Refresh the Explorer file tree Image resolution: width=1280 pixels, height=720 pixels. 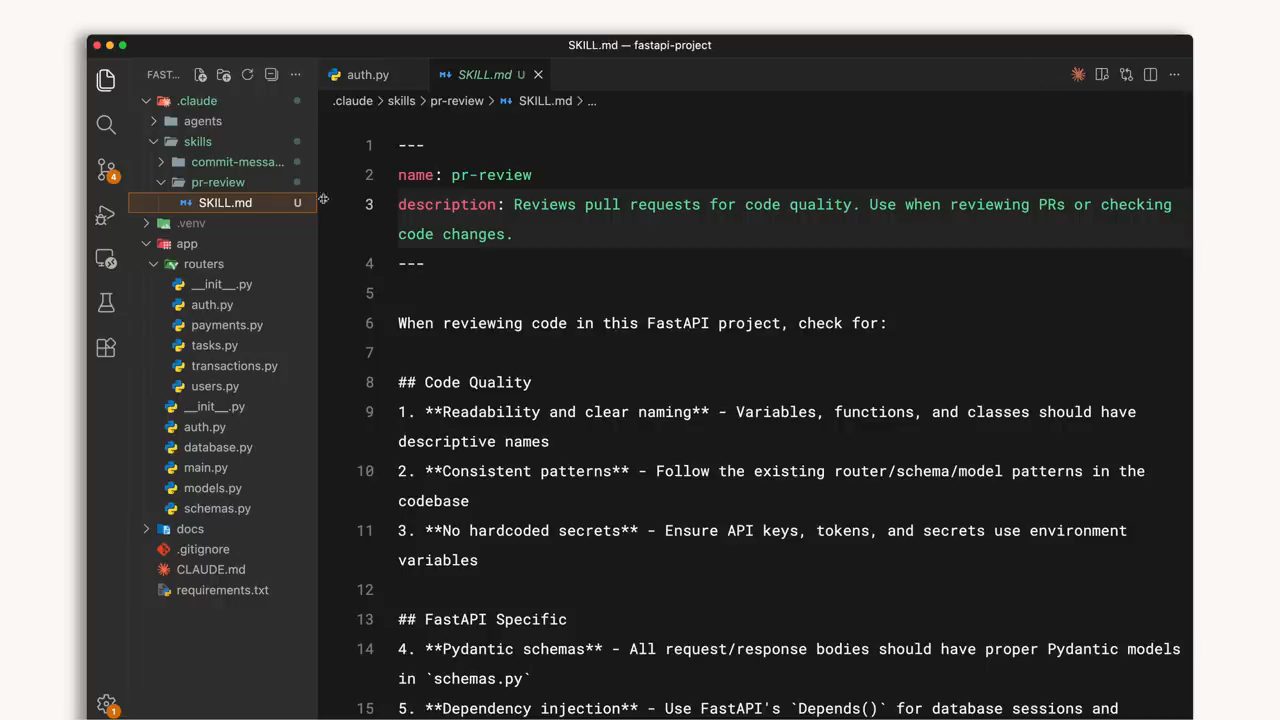[247, 75]
